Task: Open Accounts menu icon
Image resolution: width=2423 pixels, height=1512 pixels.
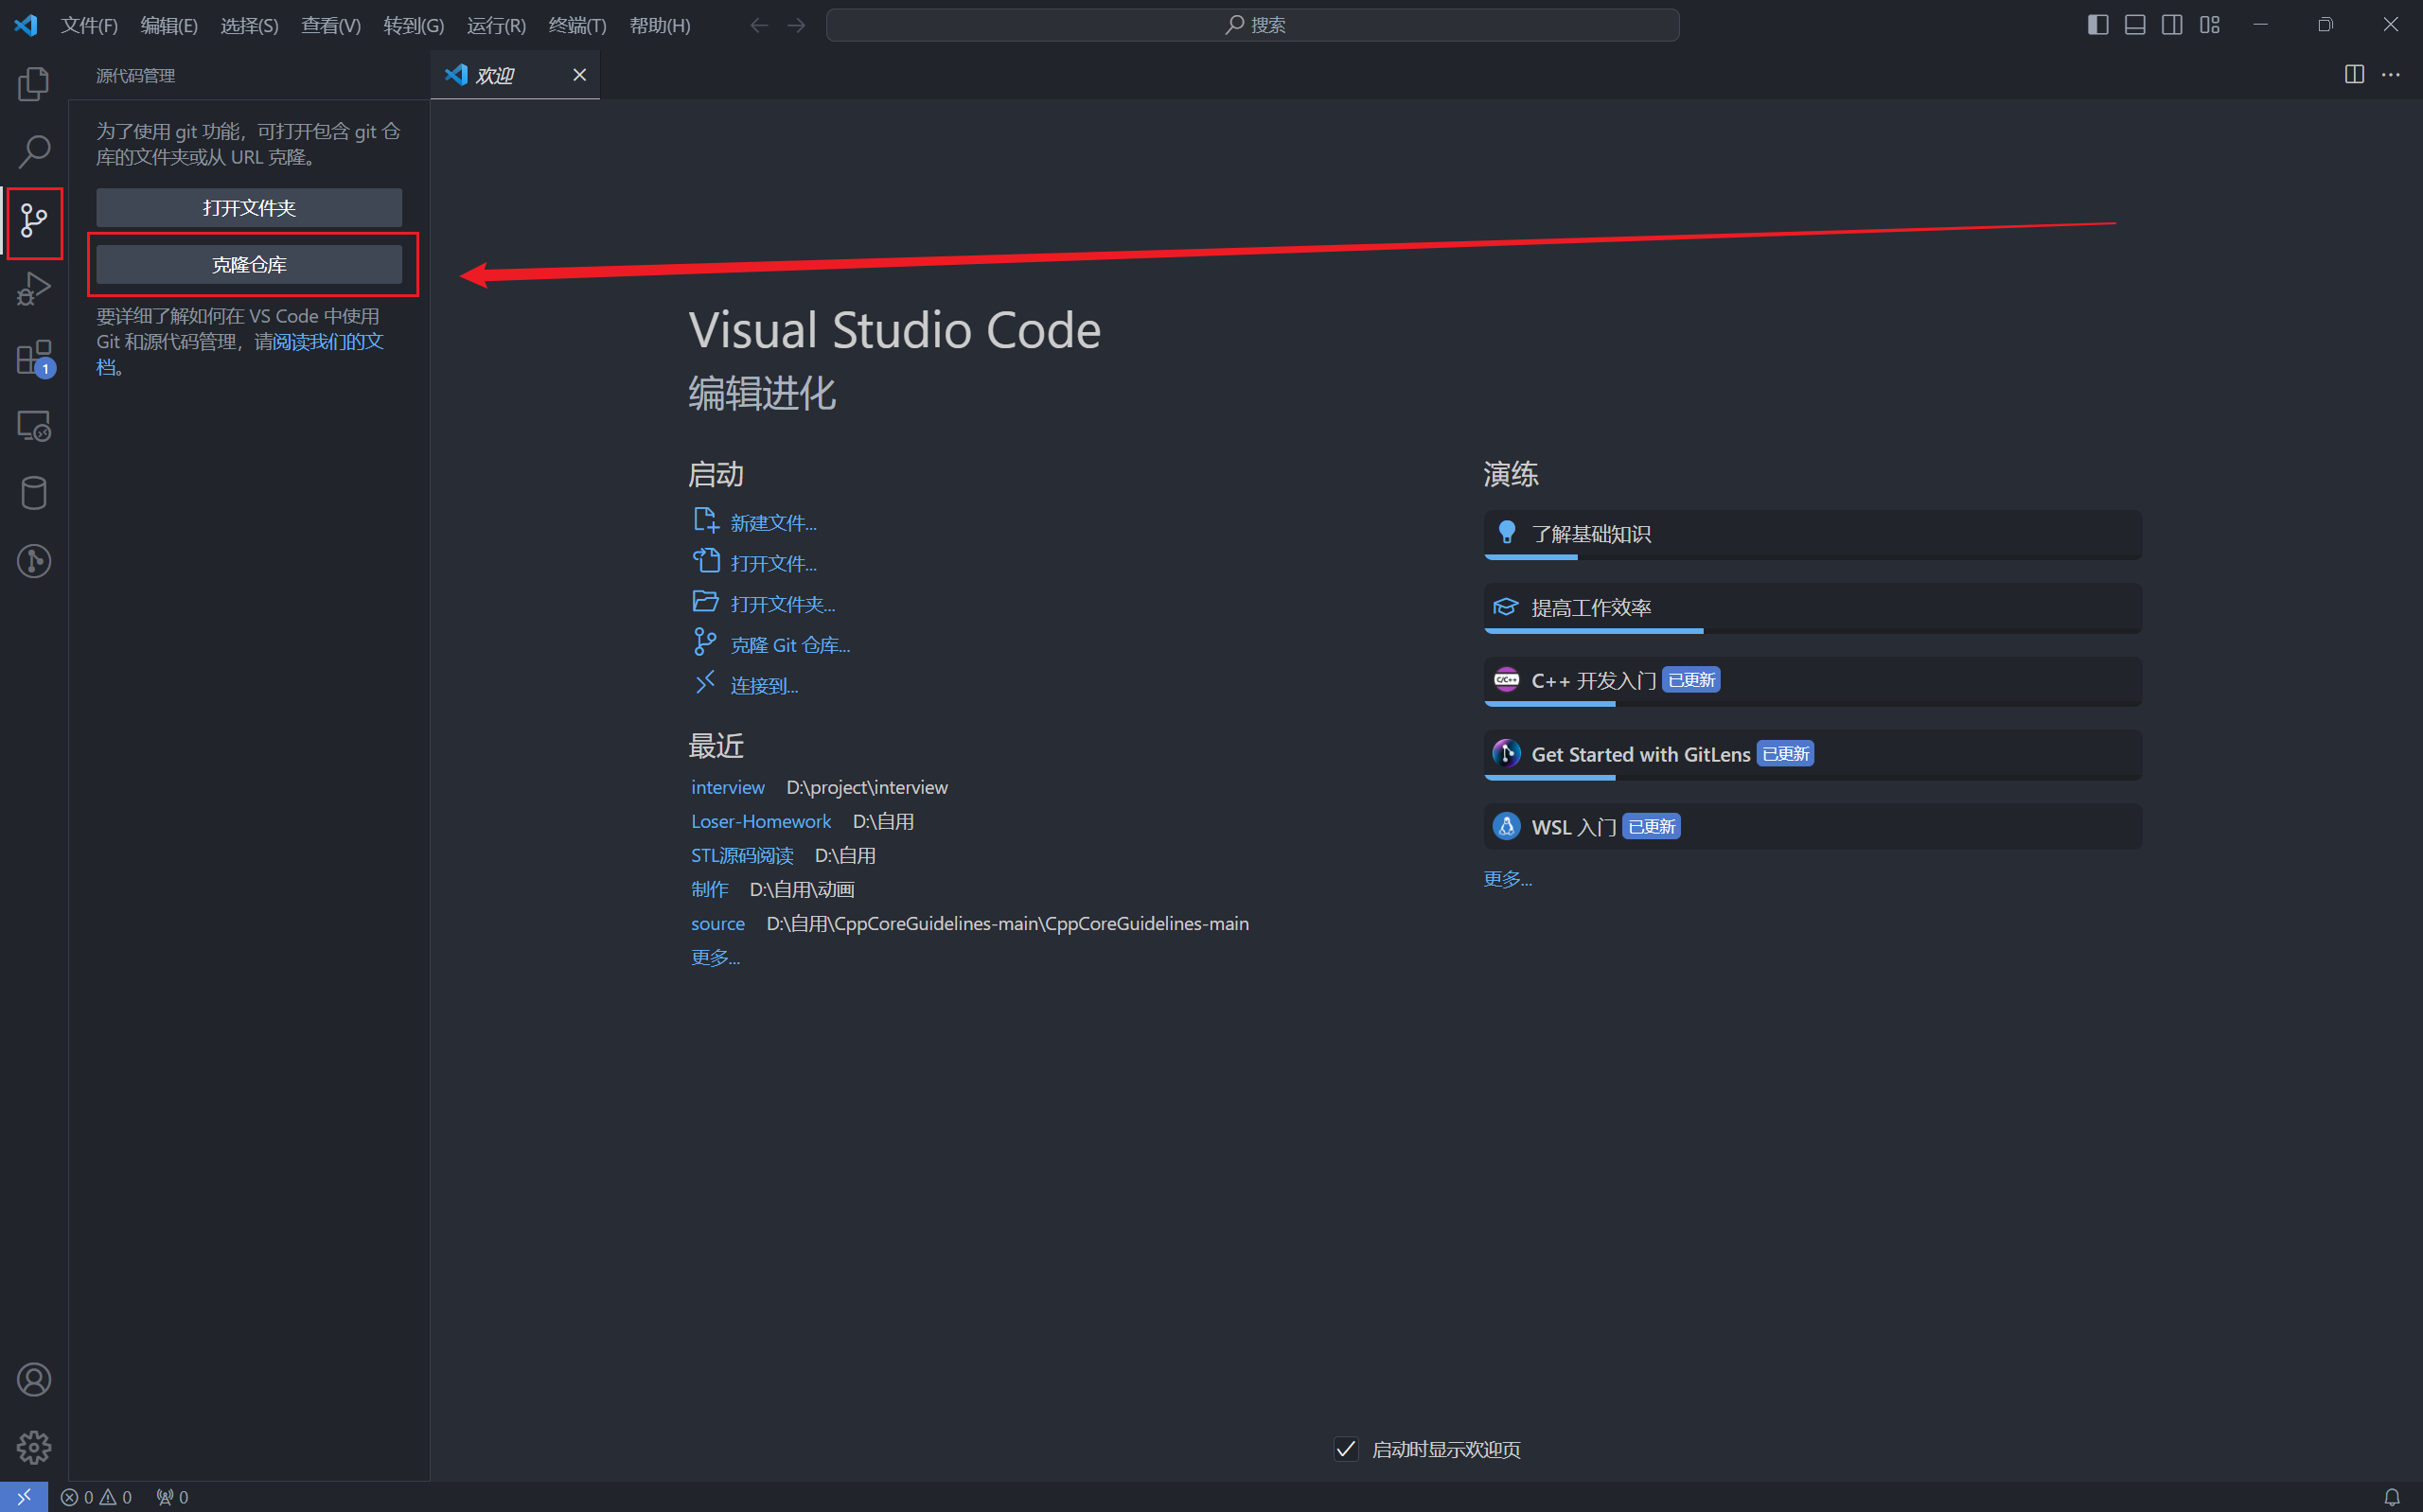Action: pyautogui.click(x=34, y=1380)
